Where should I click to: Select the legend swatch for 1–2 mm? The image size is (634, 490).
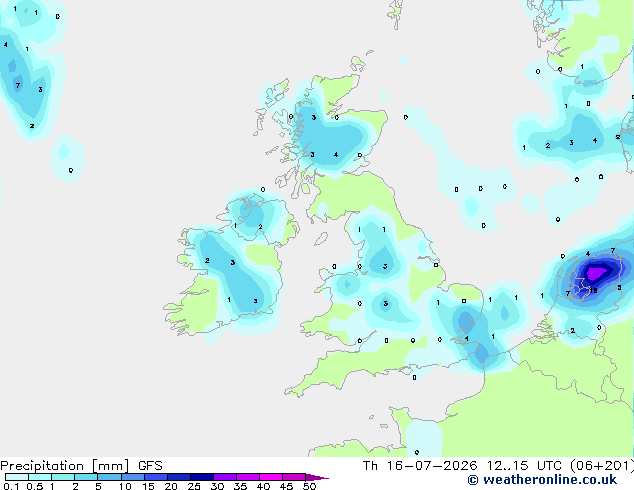(63, 477)
